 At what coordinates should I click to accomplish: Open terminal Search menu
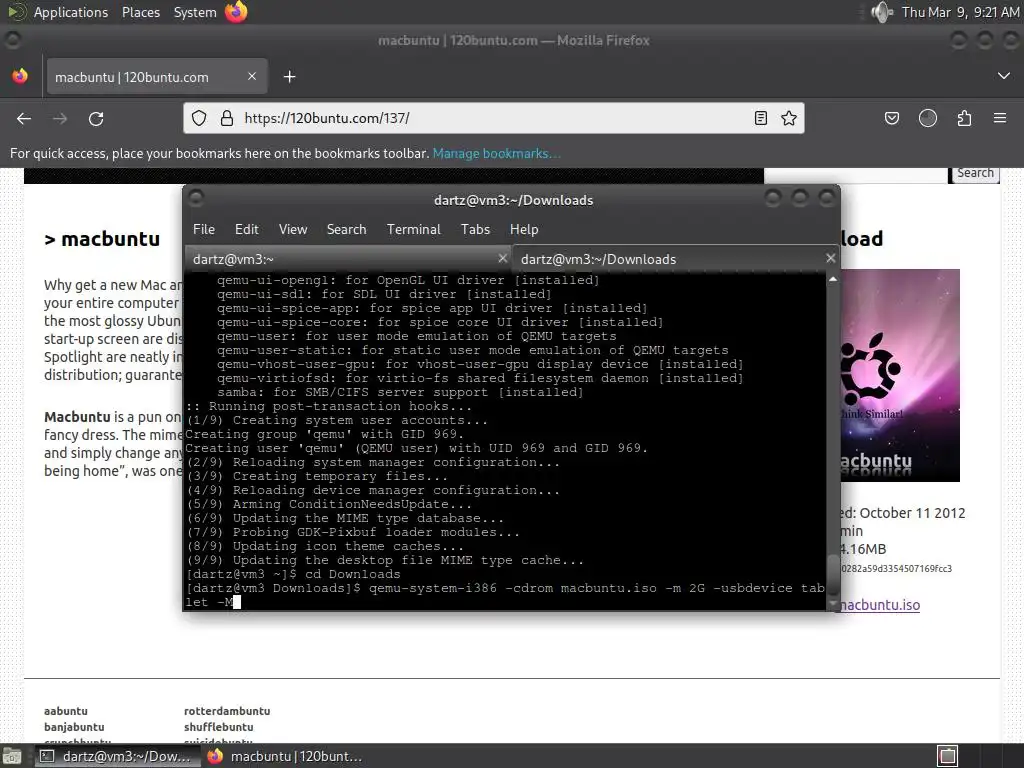346,229
